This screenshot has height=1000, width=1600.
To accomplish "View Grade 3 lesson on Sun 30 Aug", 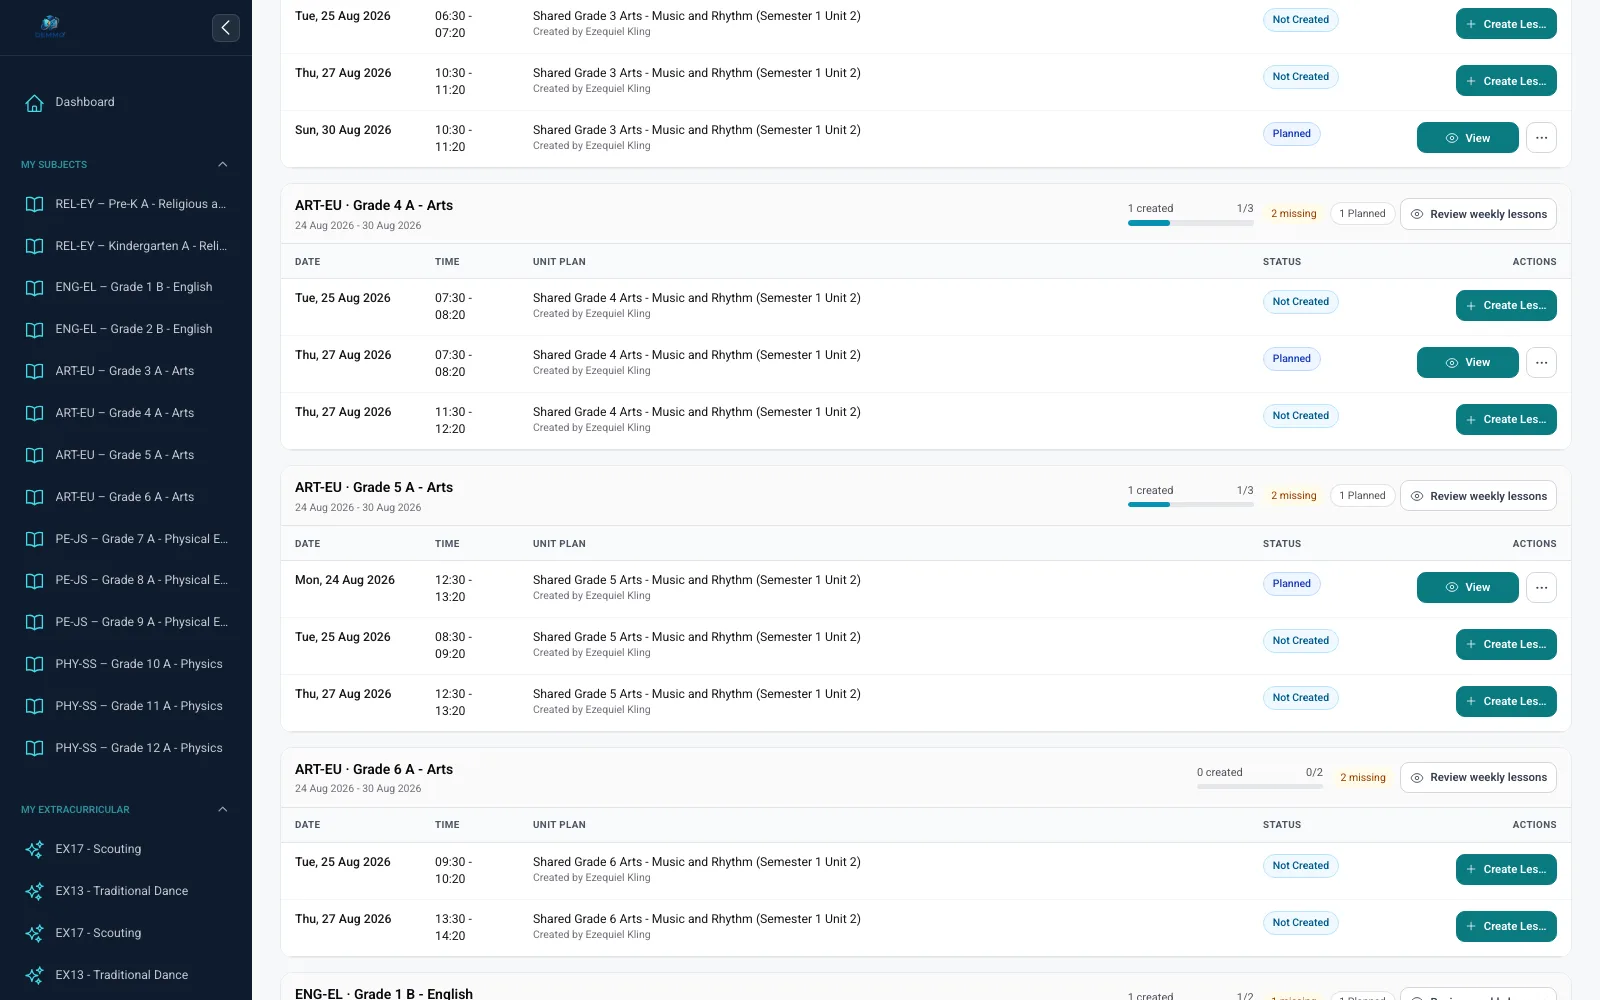I will coord(1467,138).
